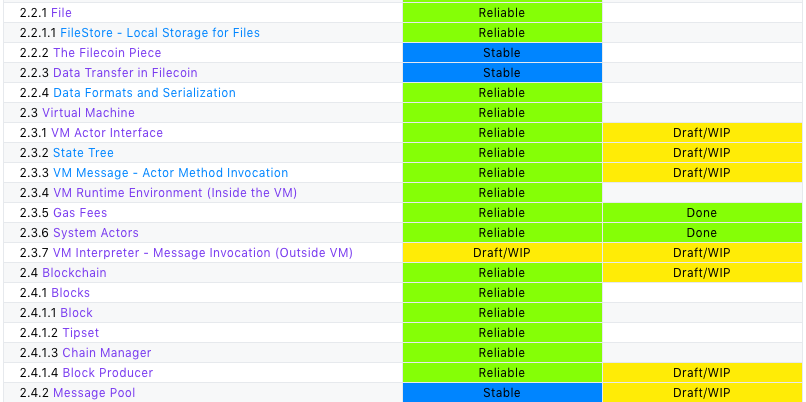Navigate to the Virtual Machine section
This screenshot has height=402, width=806.
(x=88, y=113)
